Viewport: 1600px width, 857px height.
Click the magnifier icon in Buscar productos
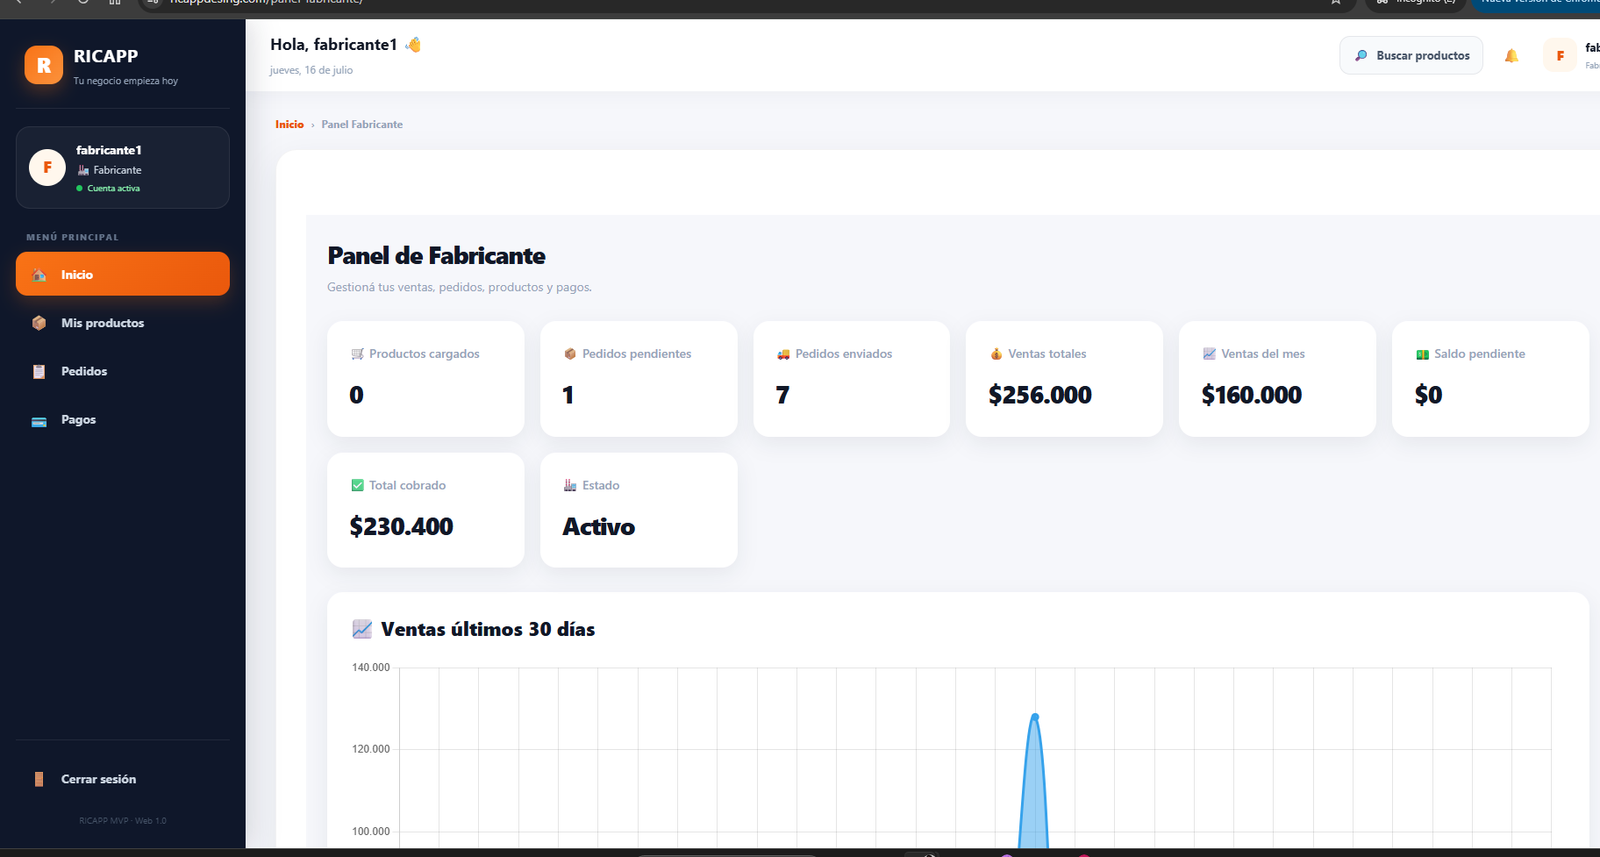tap(1361, 56)
